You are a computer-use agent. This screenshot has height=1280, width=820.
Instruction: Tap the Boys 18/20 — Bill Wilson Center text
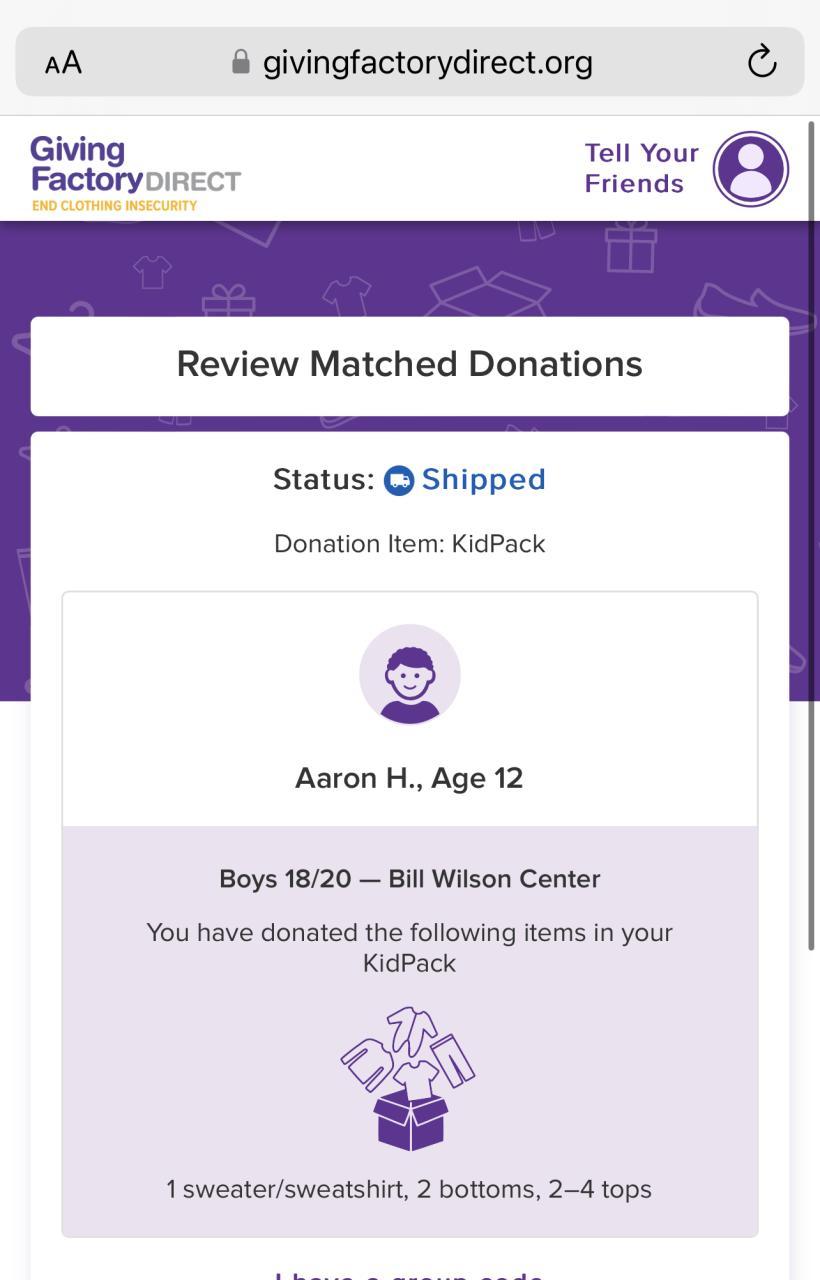click(410, 879)
